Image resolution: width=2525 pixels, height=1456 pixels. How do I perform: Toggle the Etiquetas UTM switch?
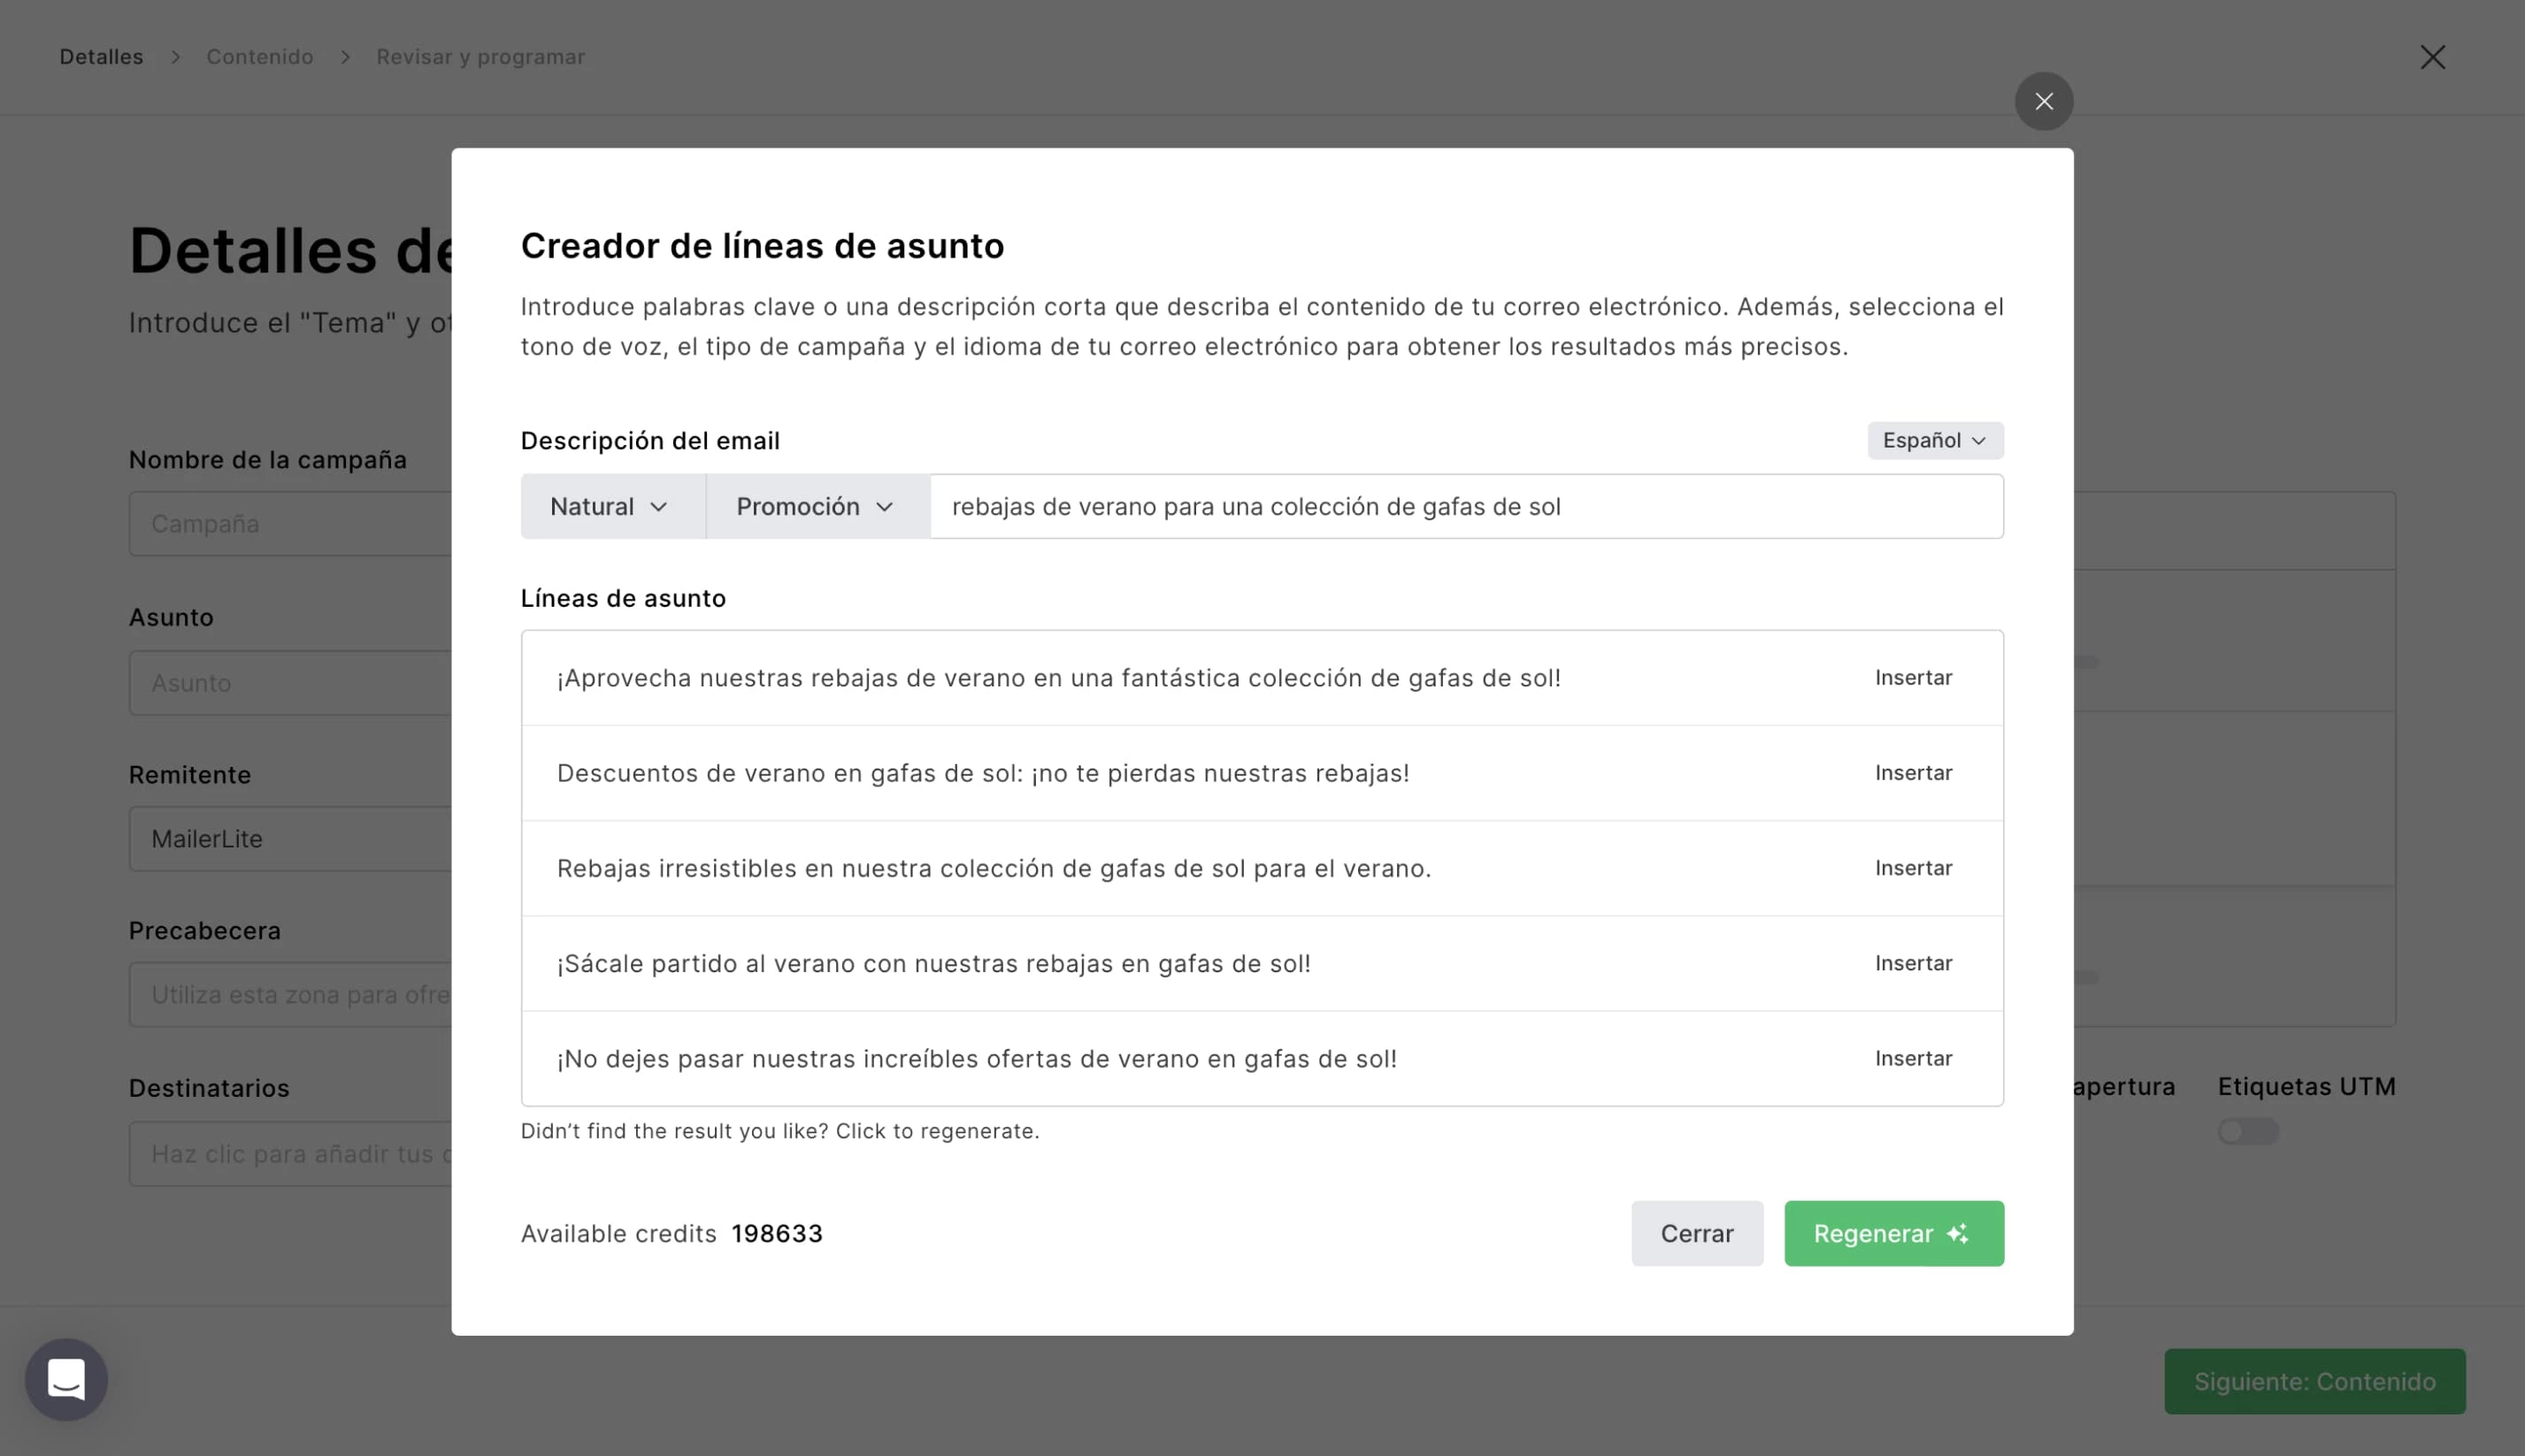[x=2247, y=1131]
